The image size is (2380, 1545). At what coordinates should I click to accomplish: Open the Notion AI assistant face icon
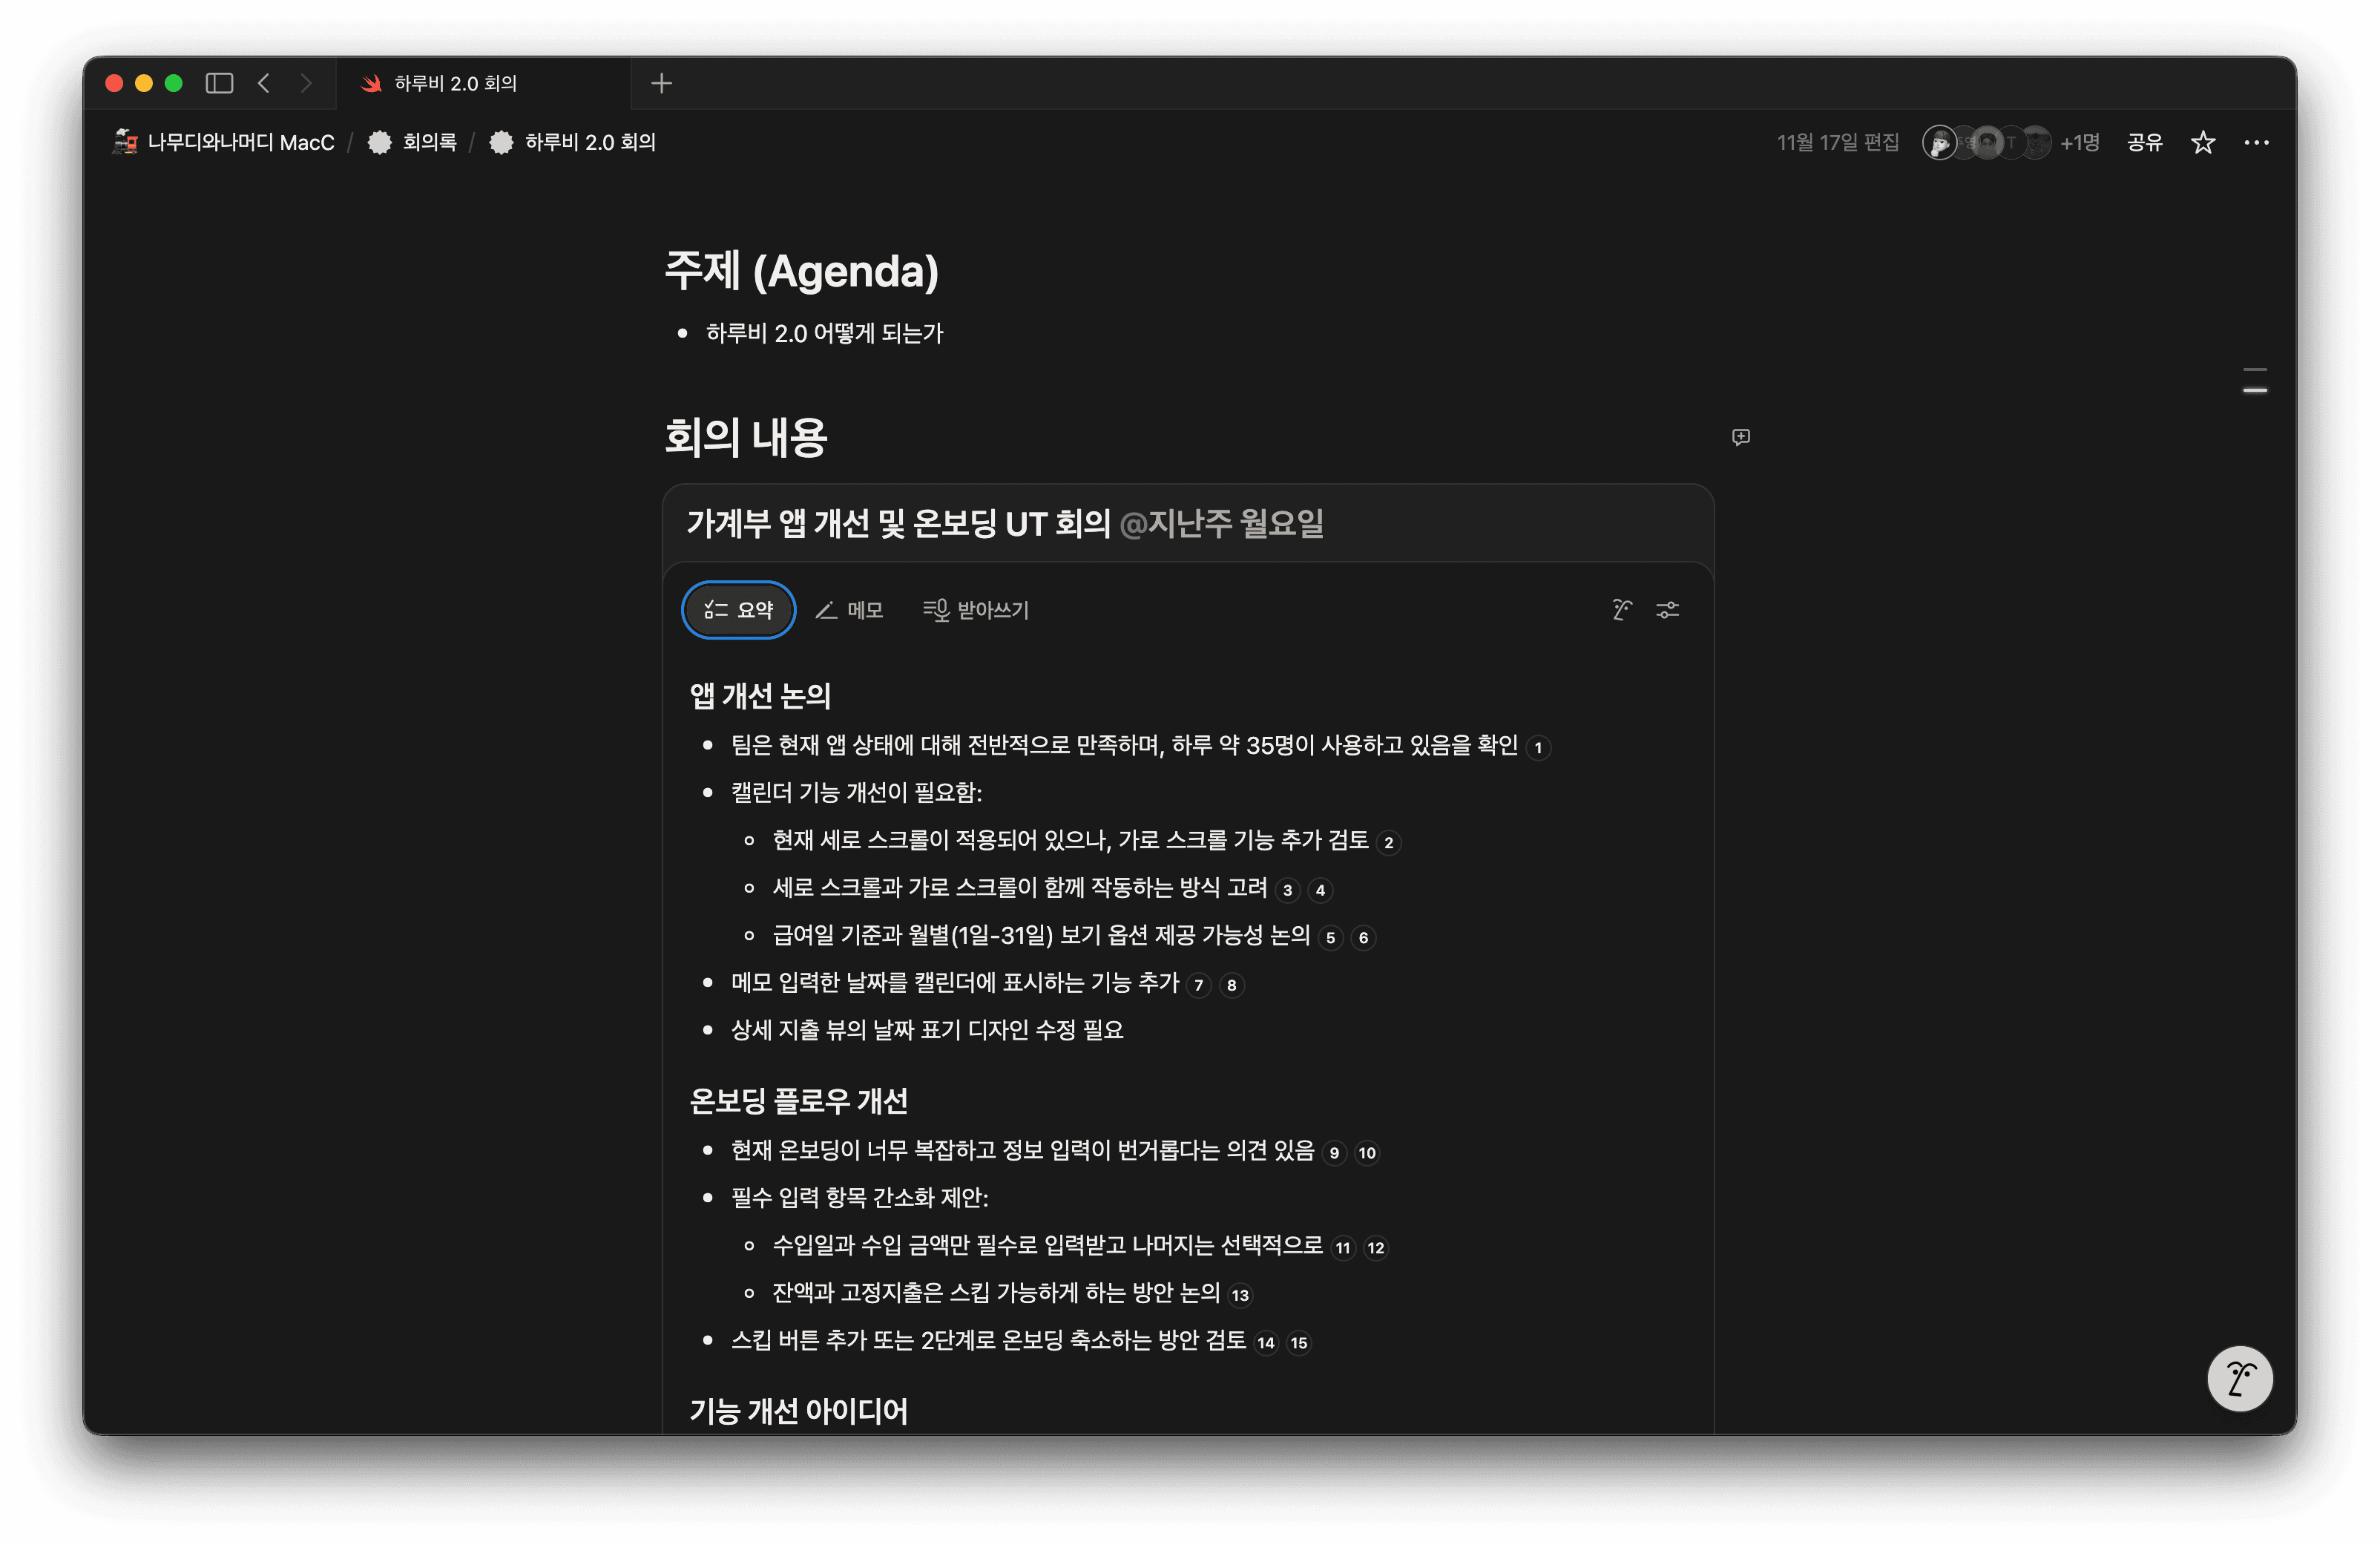pyautogui.click(x=2240, y=1378)
